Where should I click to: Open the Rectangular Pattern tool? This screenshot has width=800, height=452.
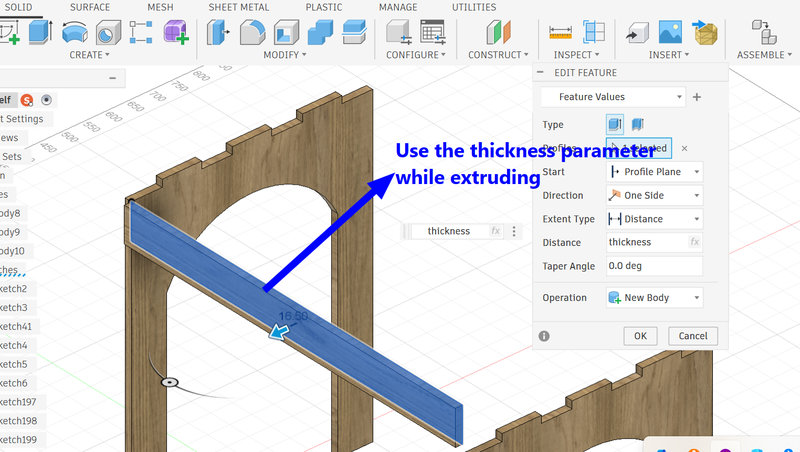(141, 32)
